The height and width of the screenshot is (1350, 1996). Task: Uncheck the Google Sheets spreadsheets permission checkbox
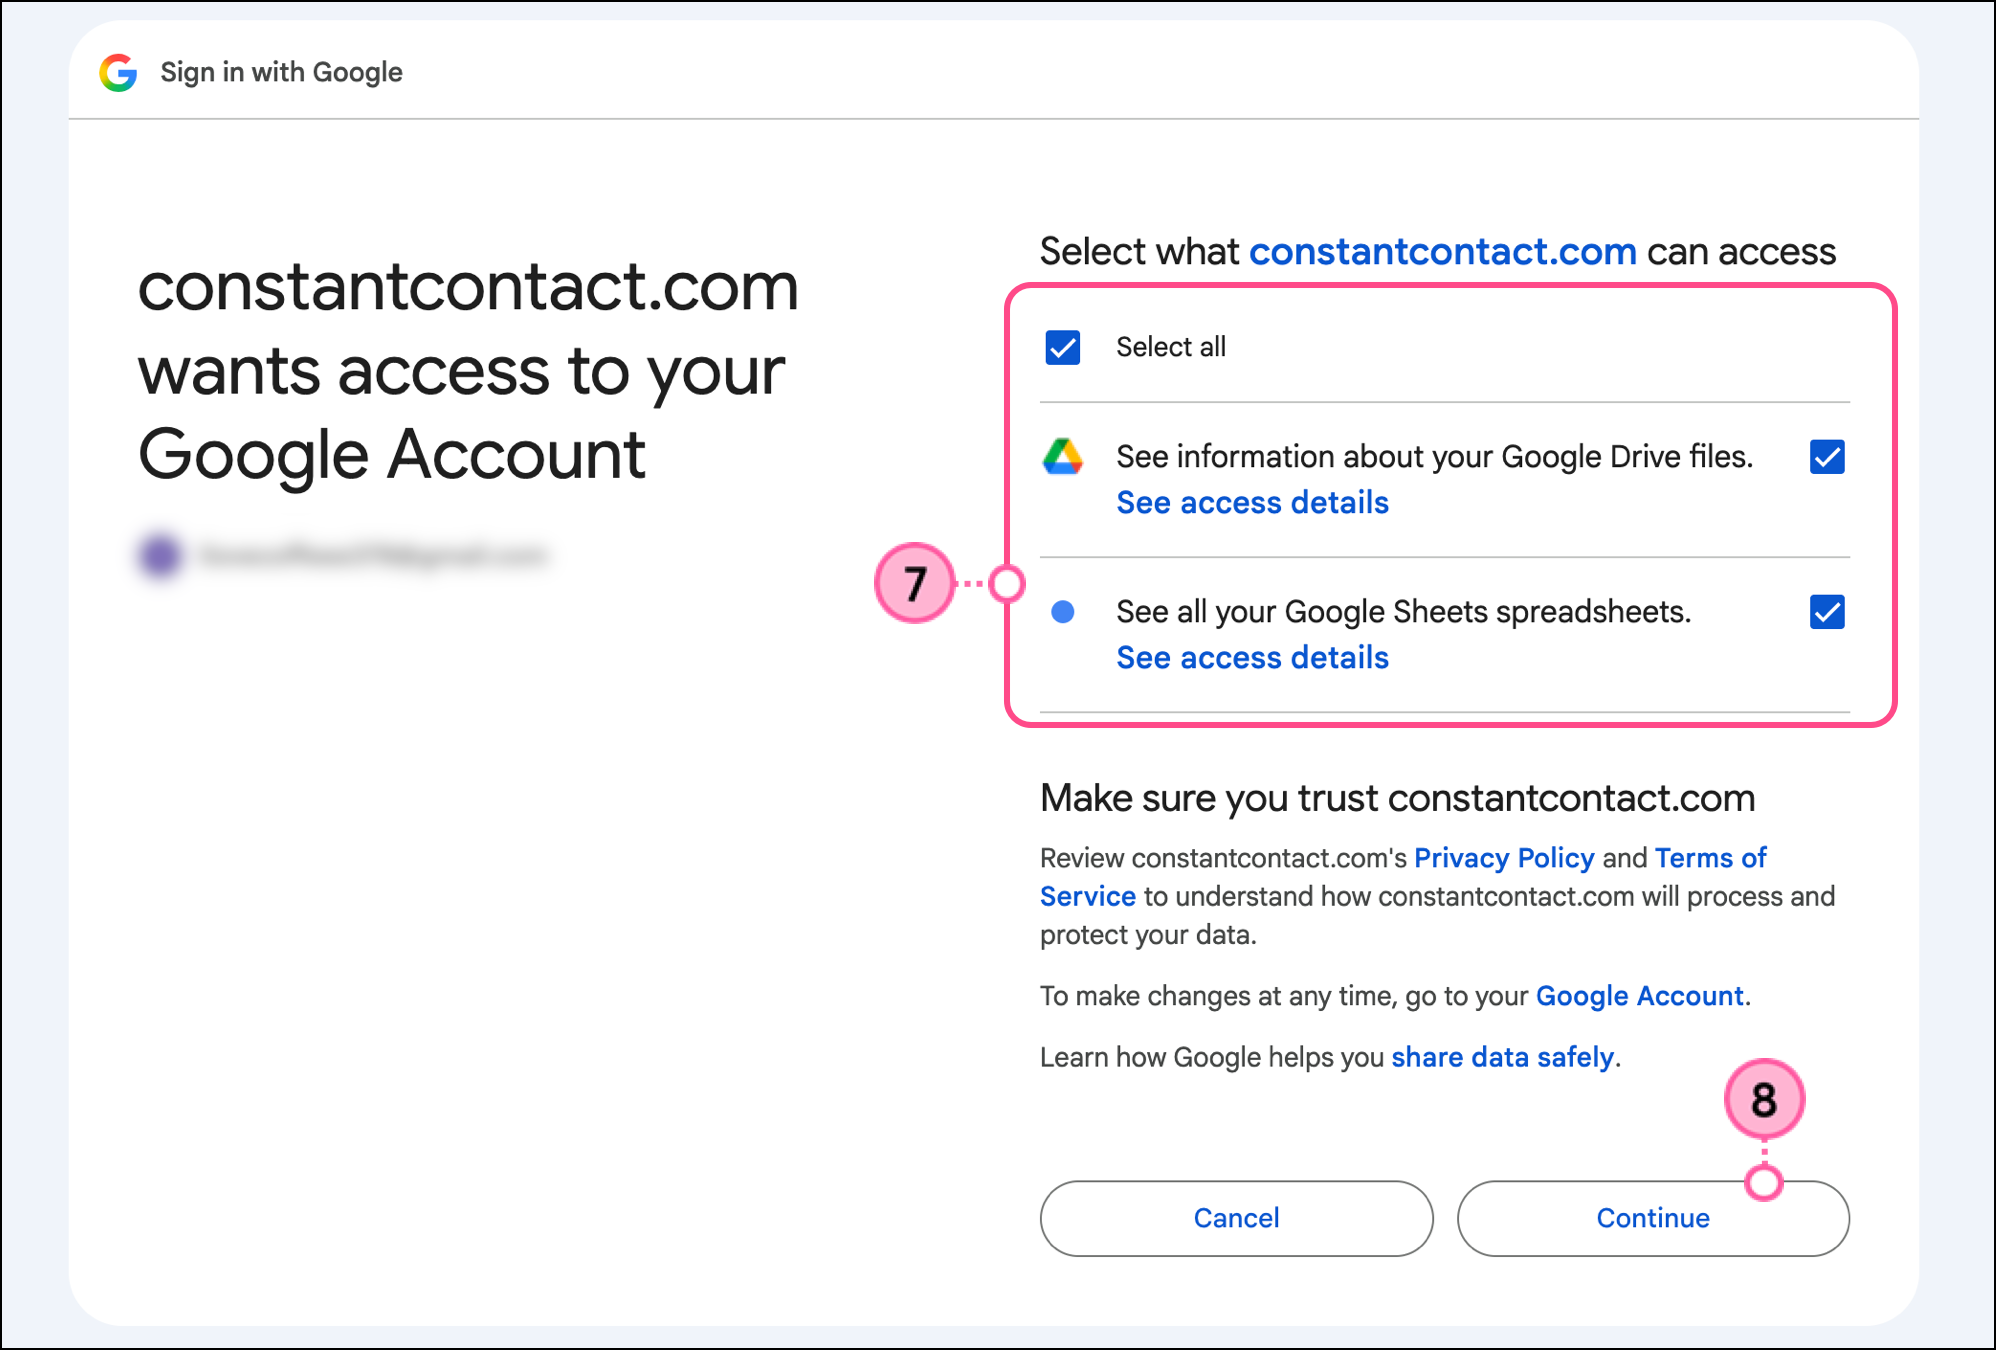tap(1827, 612)
